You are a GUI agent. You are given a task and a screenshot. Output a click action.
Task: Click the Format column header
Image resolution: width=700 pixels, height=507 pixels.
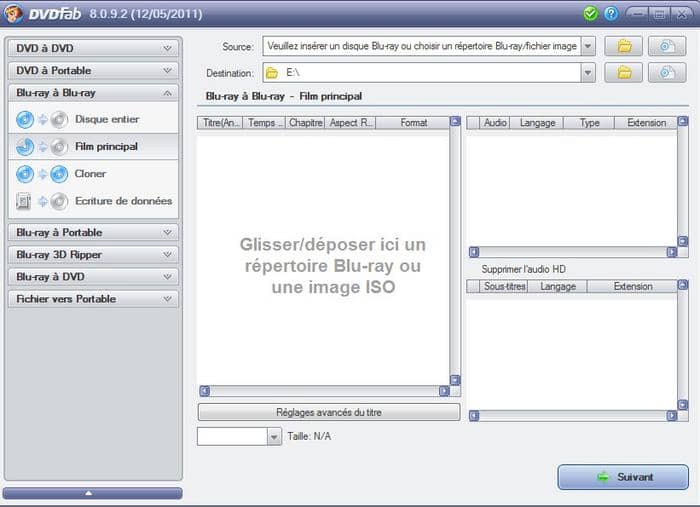[412, 123]
